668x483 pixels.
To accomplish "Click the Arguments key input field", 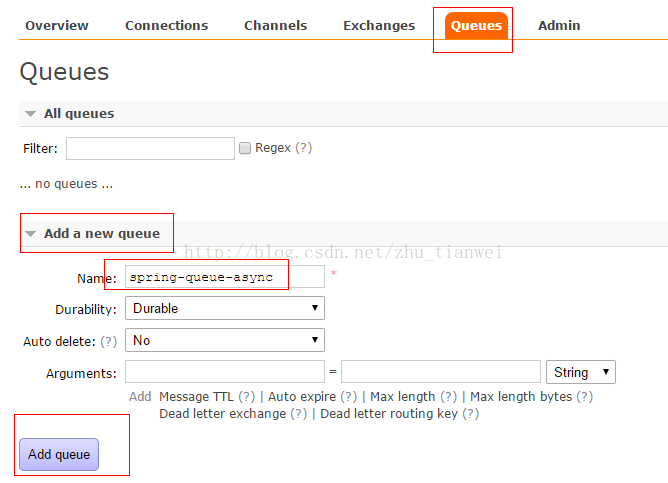I will pos(225,372).
